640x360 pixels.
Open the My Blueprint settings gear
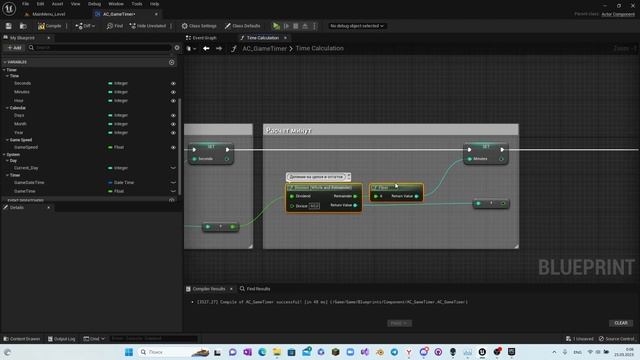pyautogui.click(x=177, y=48)
